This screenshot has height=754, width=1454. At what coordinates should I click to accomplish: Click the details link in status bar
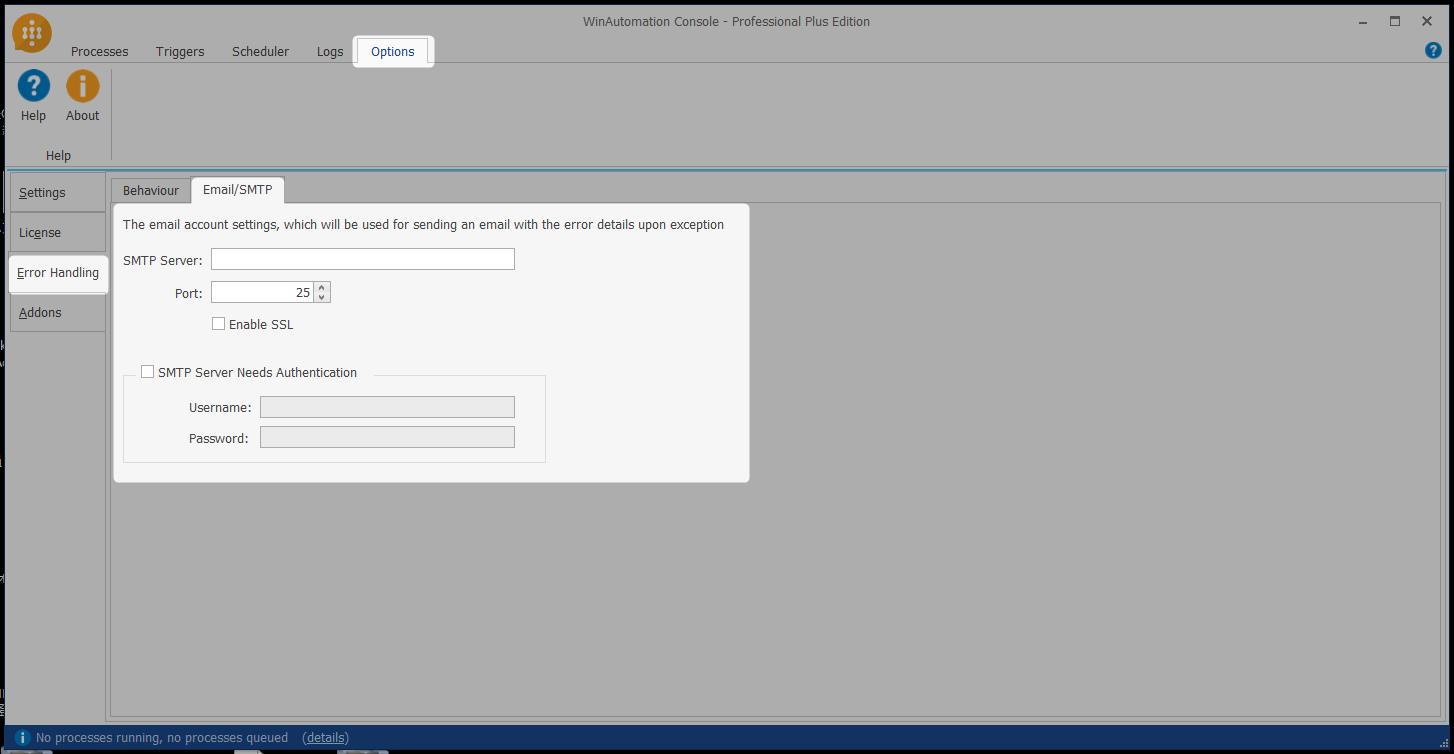tap(326, 738)
